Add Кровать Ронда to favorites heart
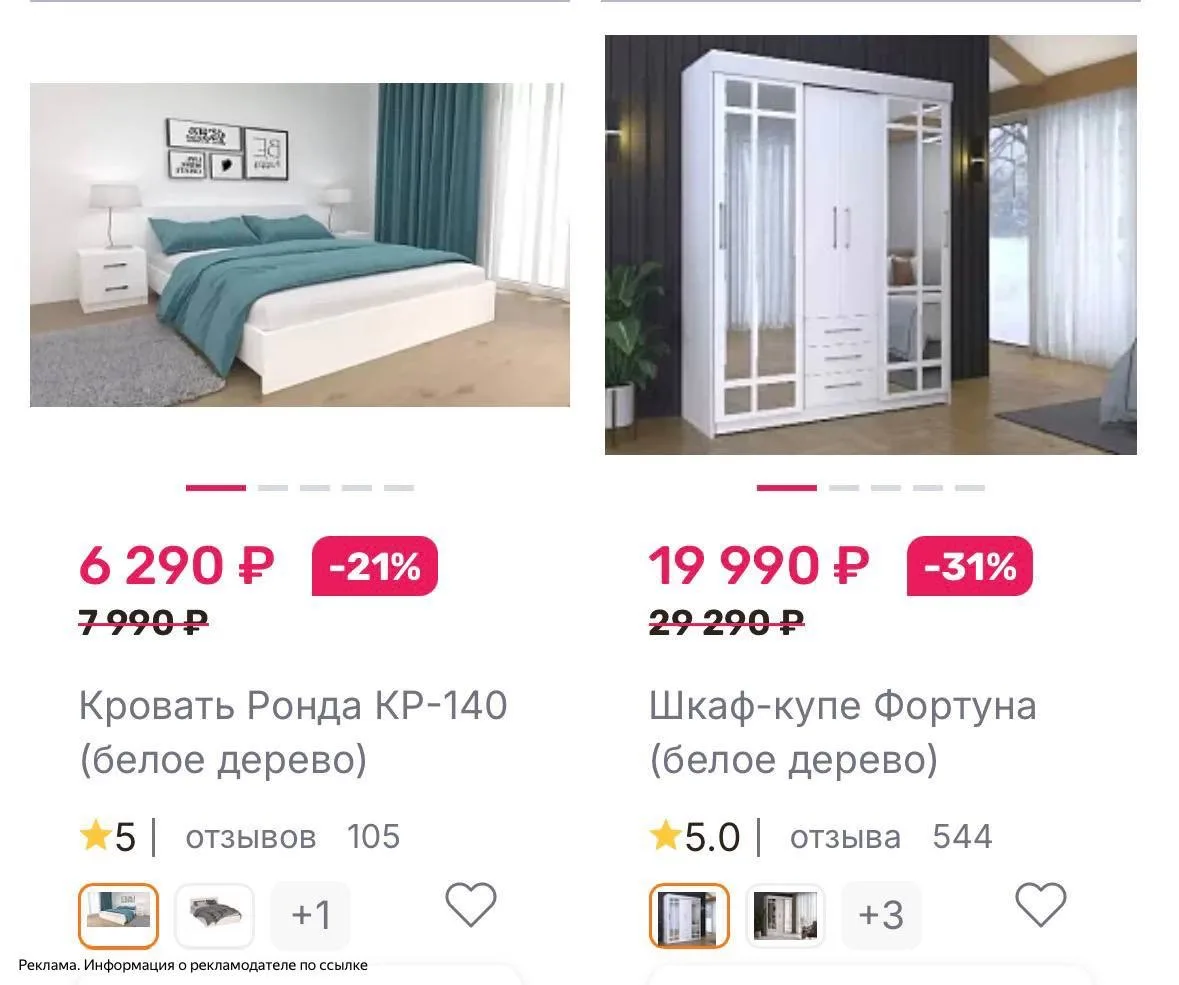1179x985 pixels. pos(471,905)
